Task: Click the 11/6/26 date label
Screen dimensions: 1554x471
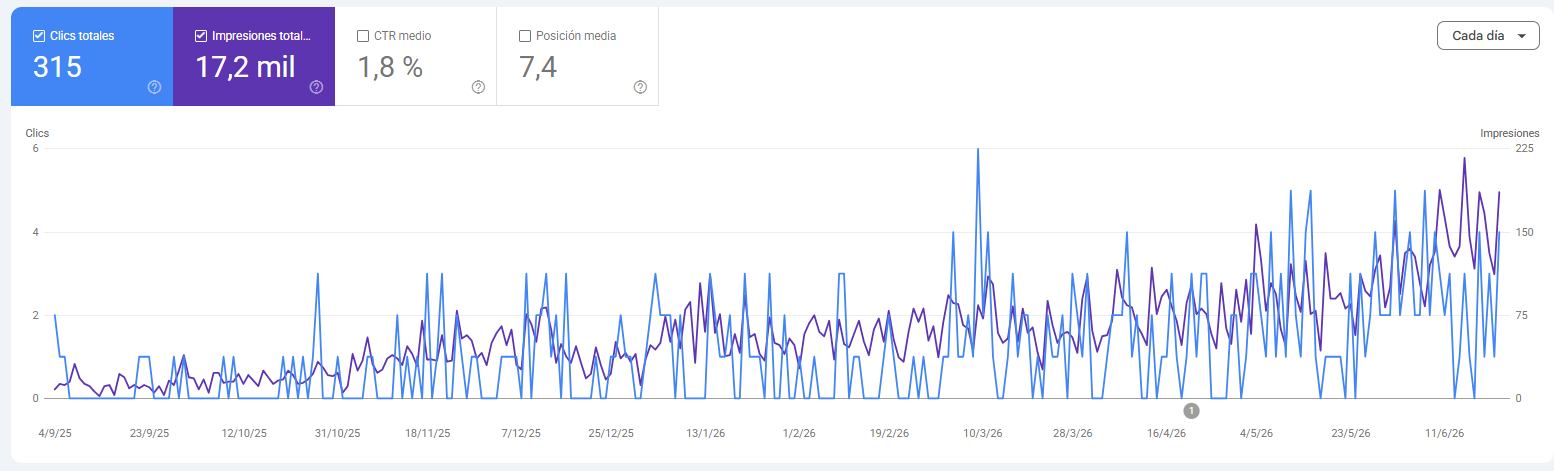Action: click(x=1443, y=433)
